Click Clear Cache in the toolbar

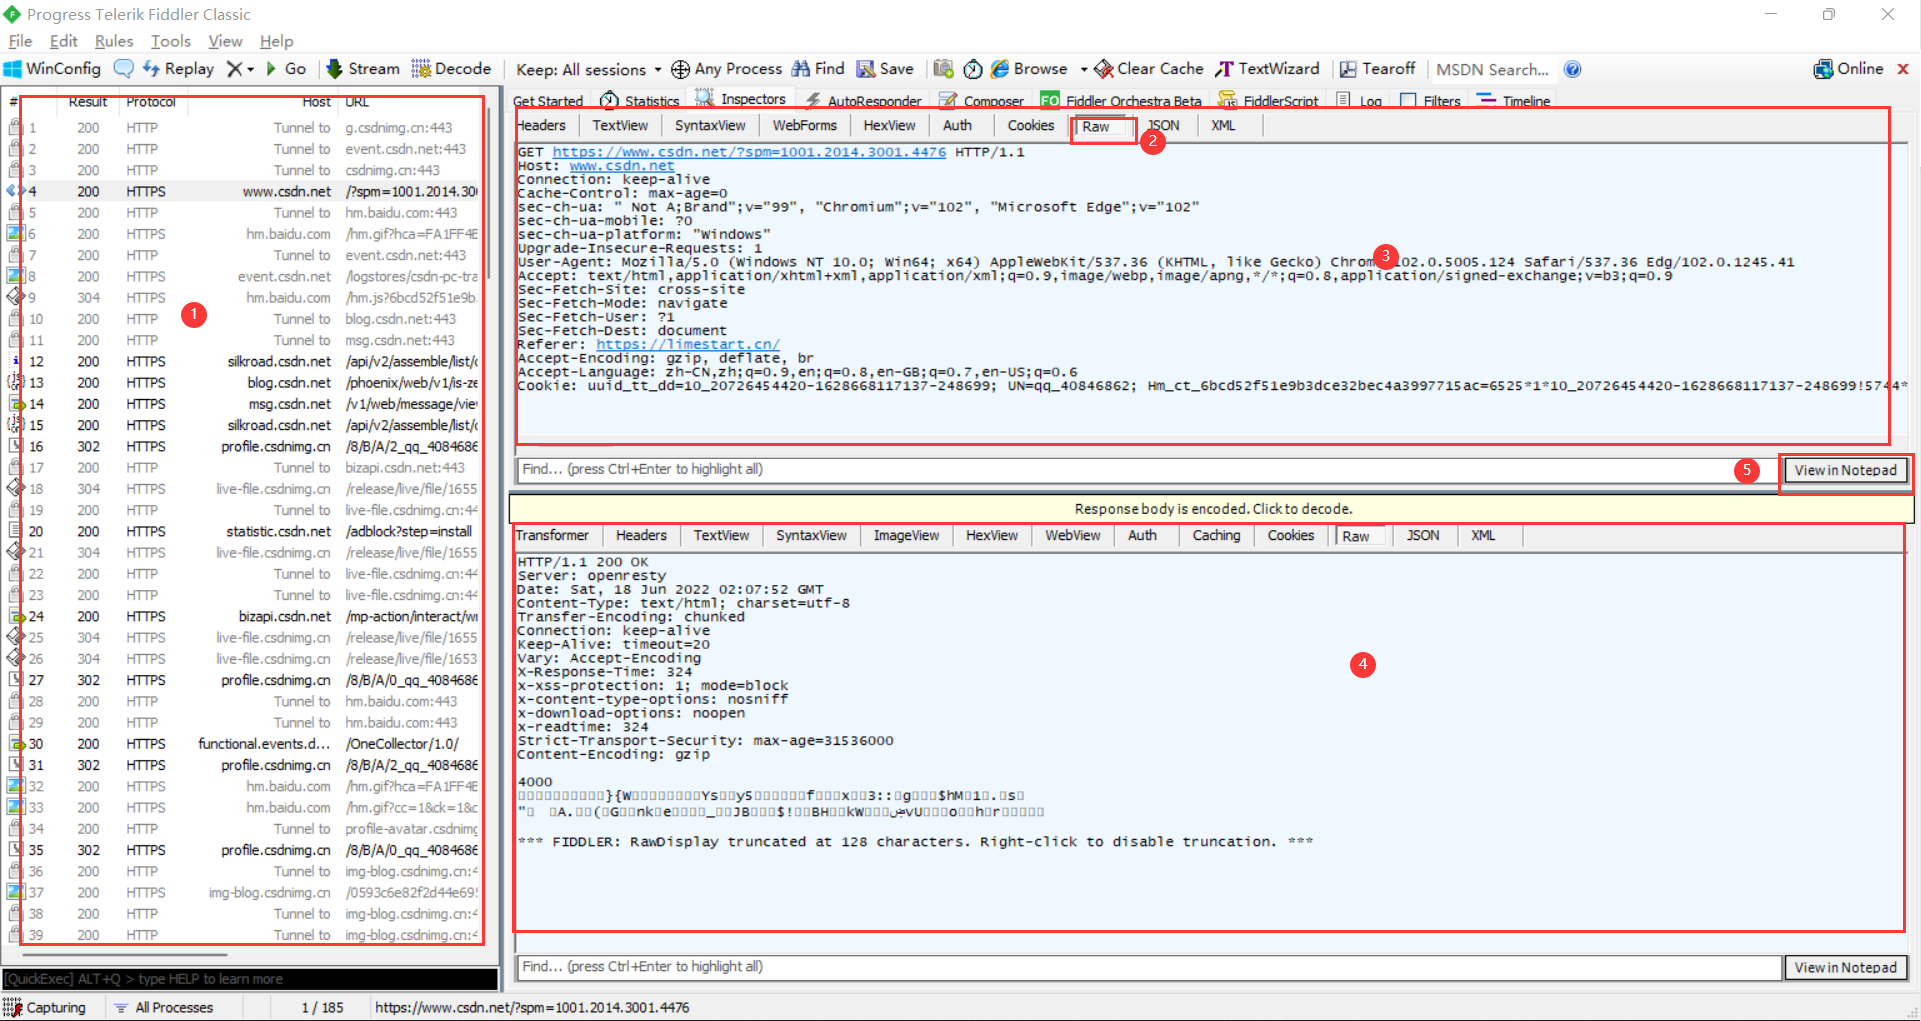(x=1149, y=69)
